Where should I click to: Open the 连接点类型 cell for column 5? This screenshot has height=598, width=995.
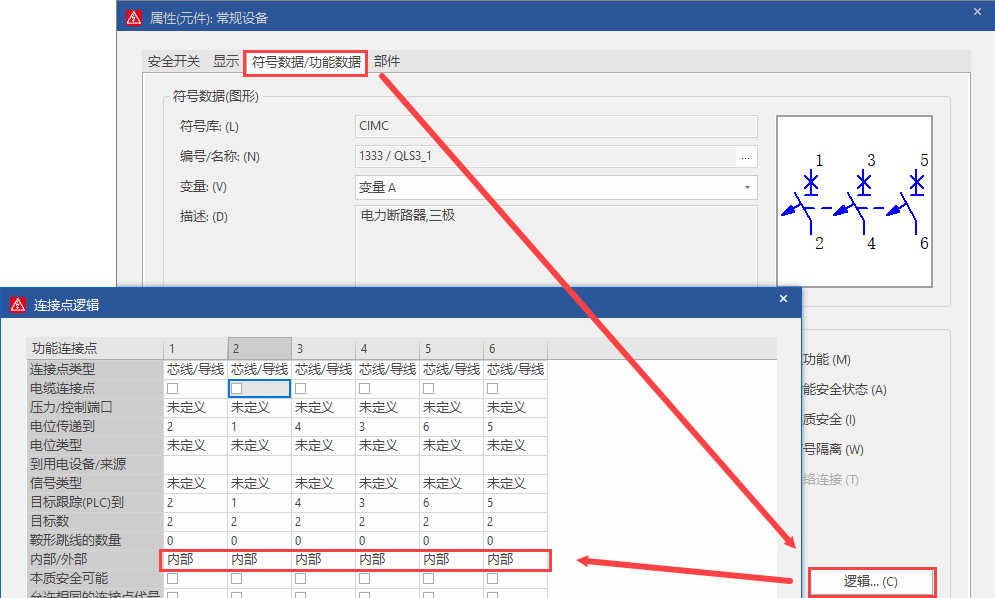(451, 369)
